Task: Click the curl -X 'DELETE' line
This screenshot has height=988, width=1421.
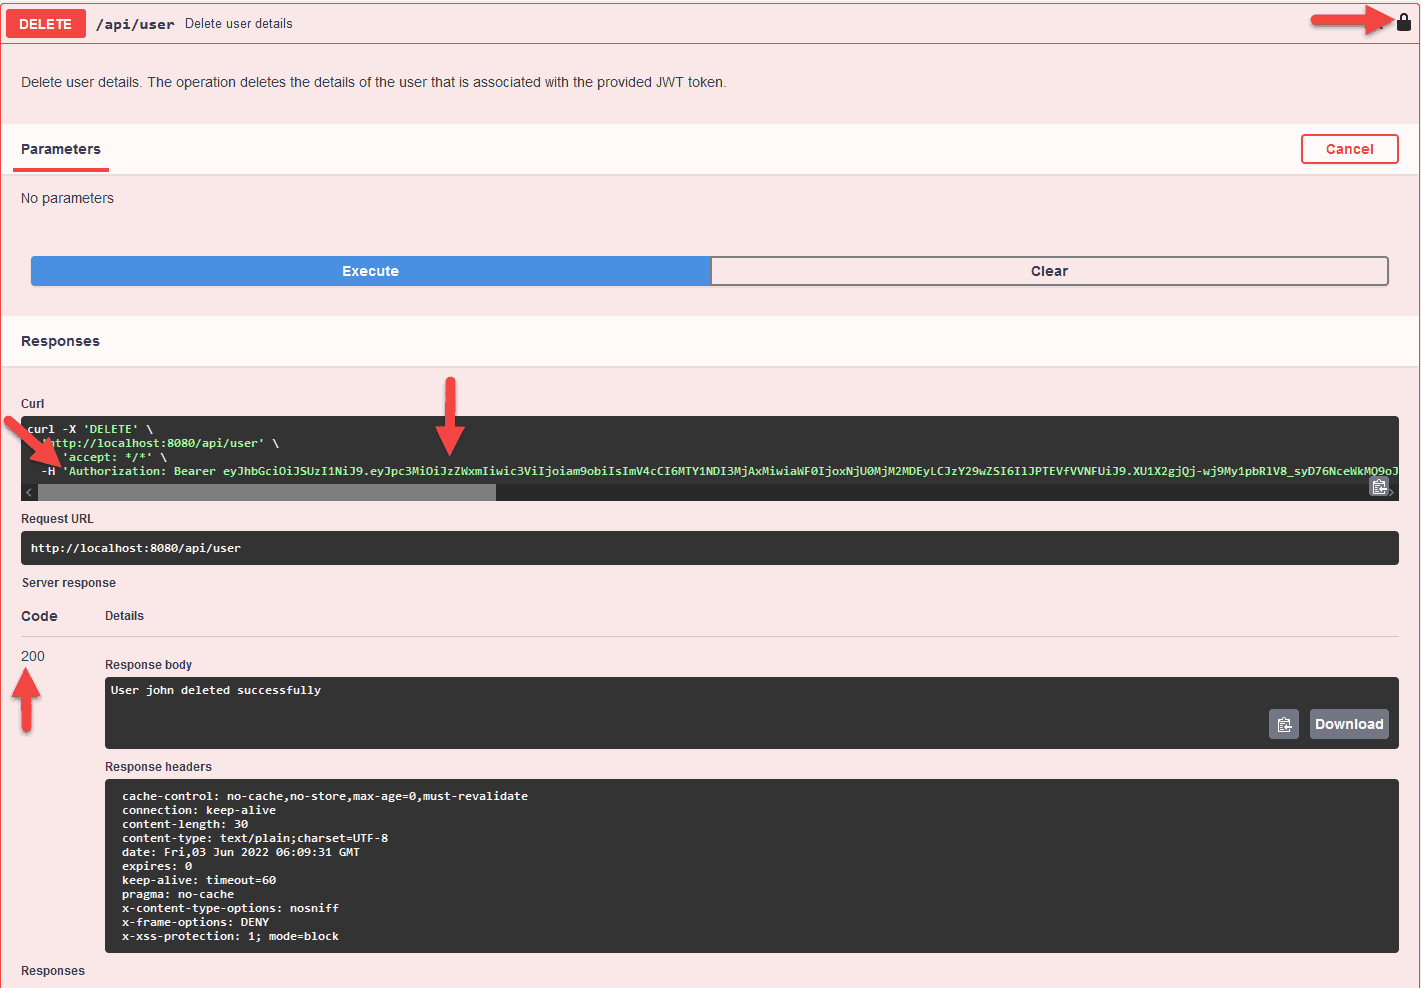Action: 90,429
